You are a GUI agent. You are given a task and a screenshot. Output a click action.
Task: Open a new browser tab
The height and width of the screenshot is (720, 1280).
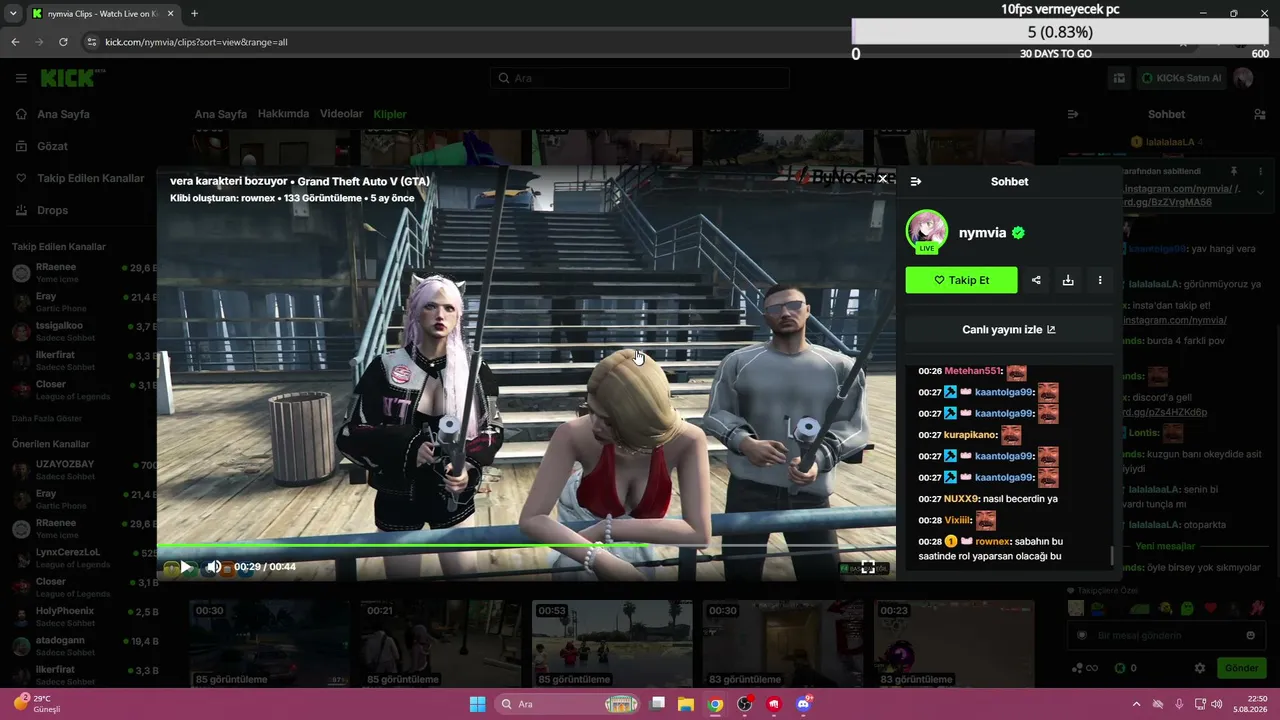(194, 14)
